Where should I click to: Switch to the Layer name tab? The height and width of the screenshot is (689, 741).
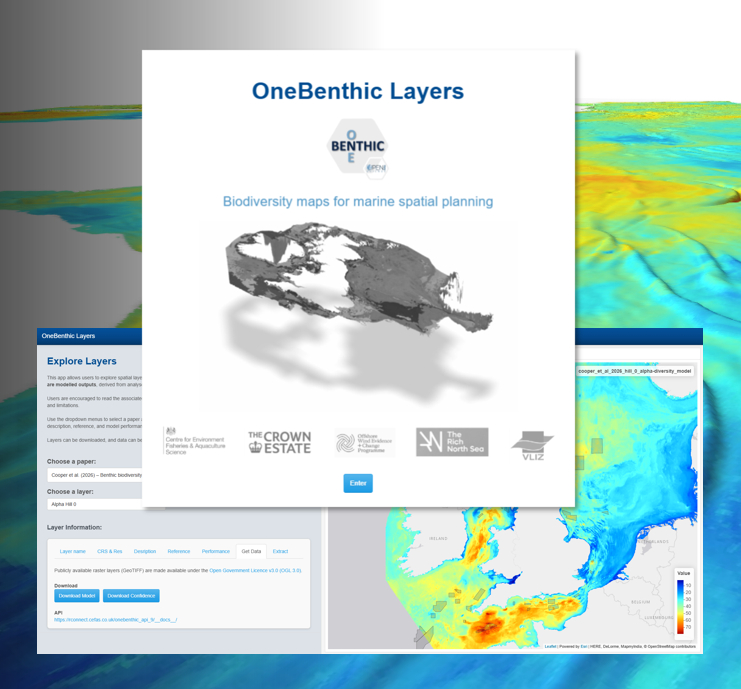pos(73,551)
